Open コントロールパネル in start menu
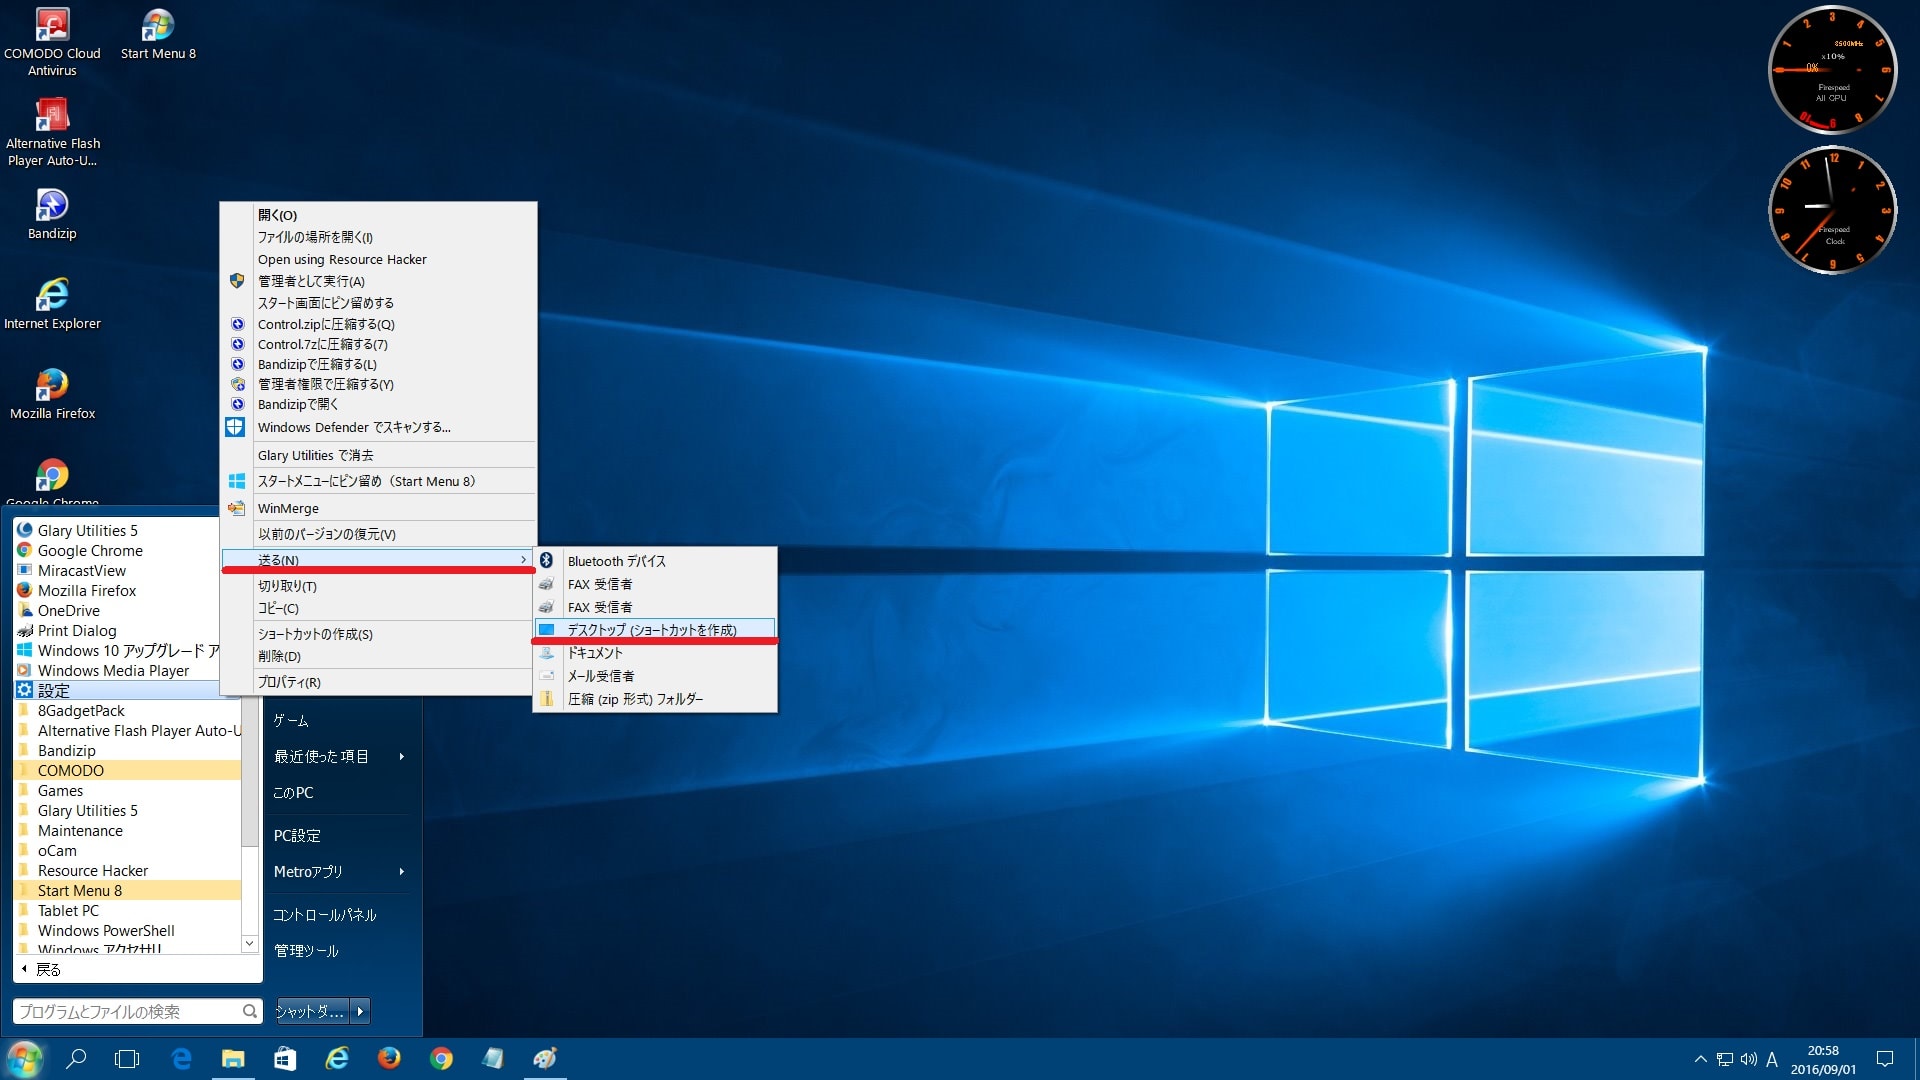1920x1080 pixels. point(325,915)
